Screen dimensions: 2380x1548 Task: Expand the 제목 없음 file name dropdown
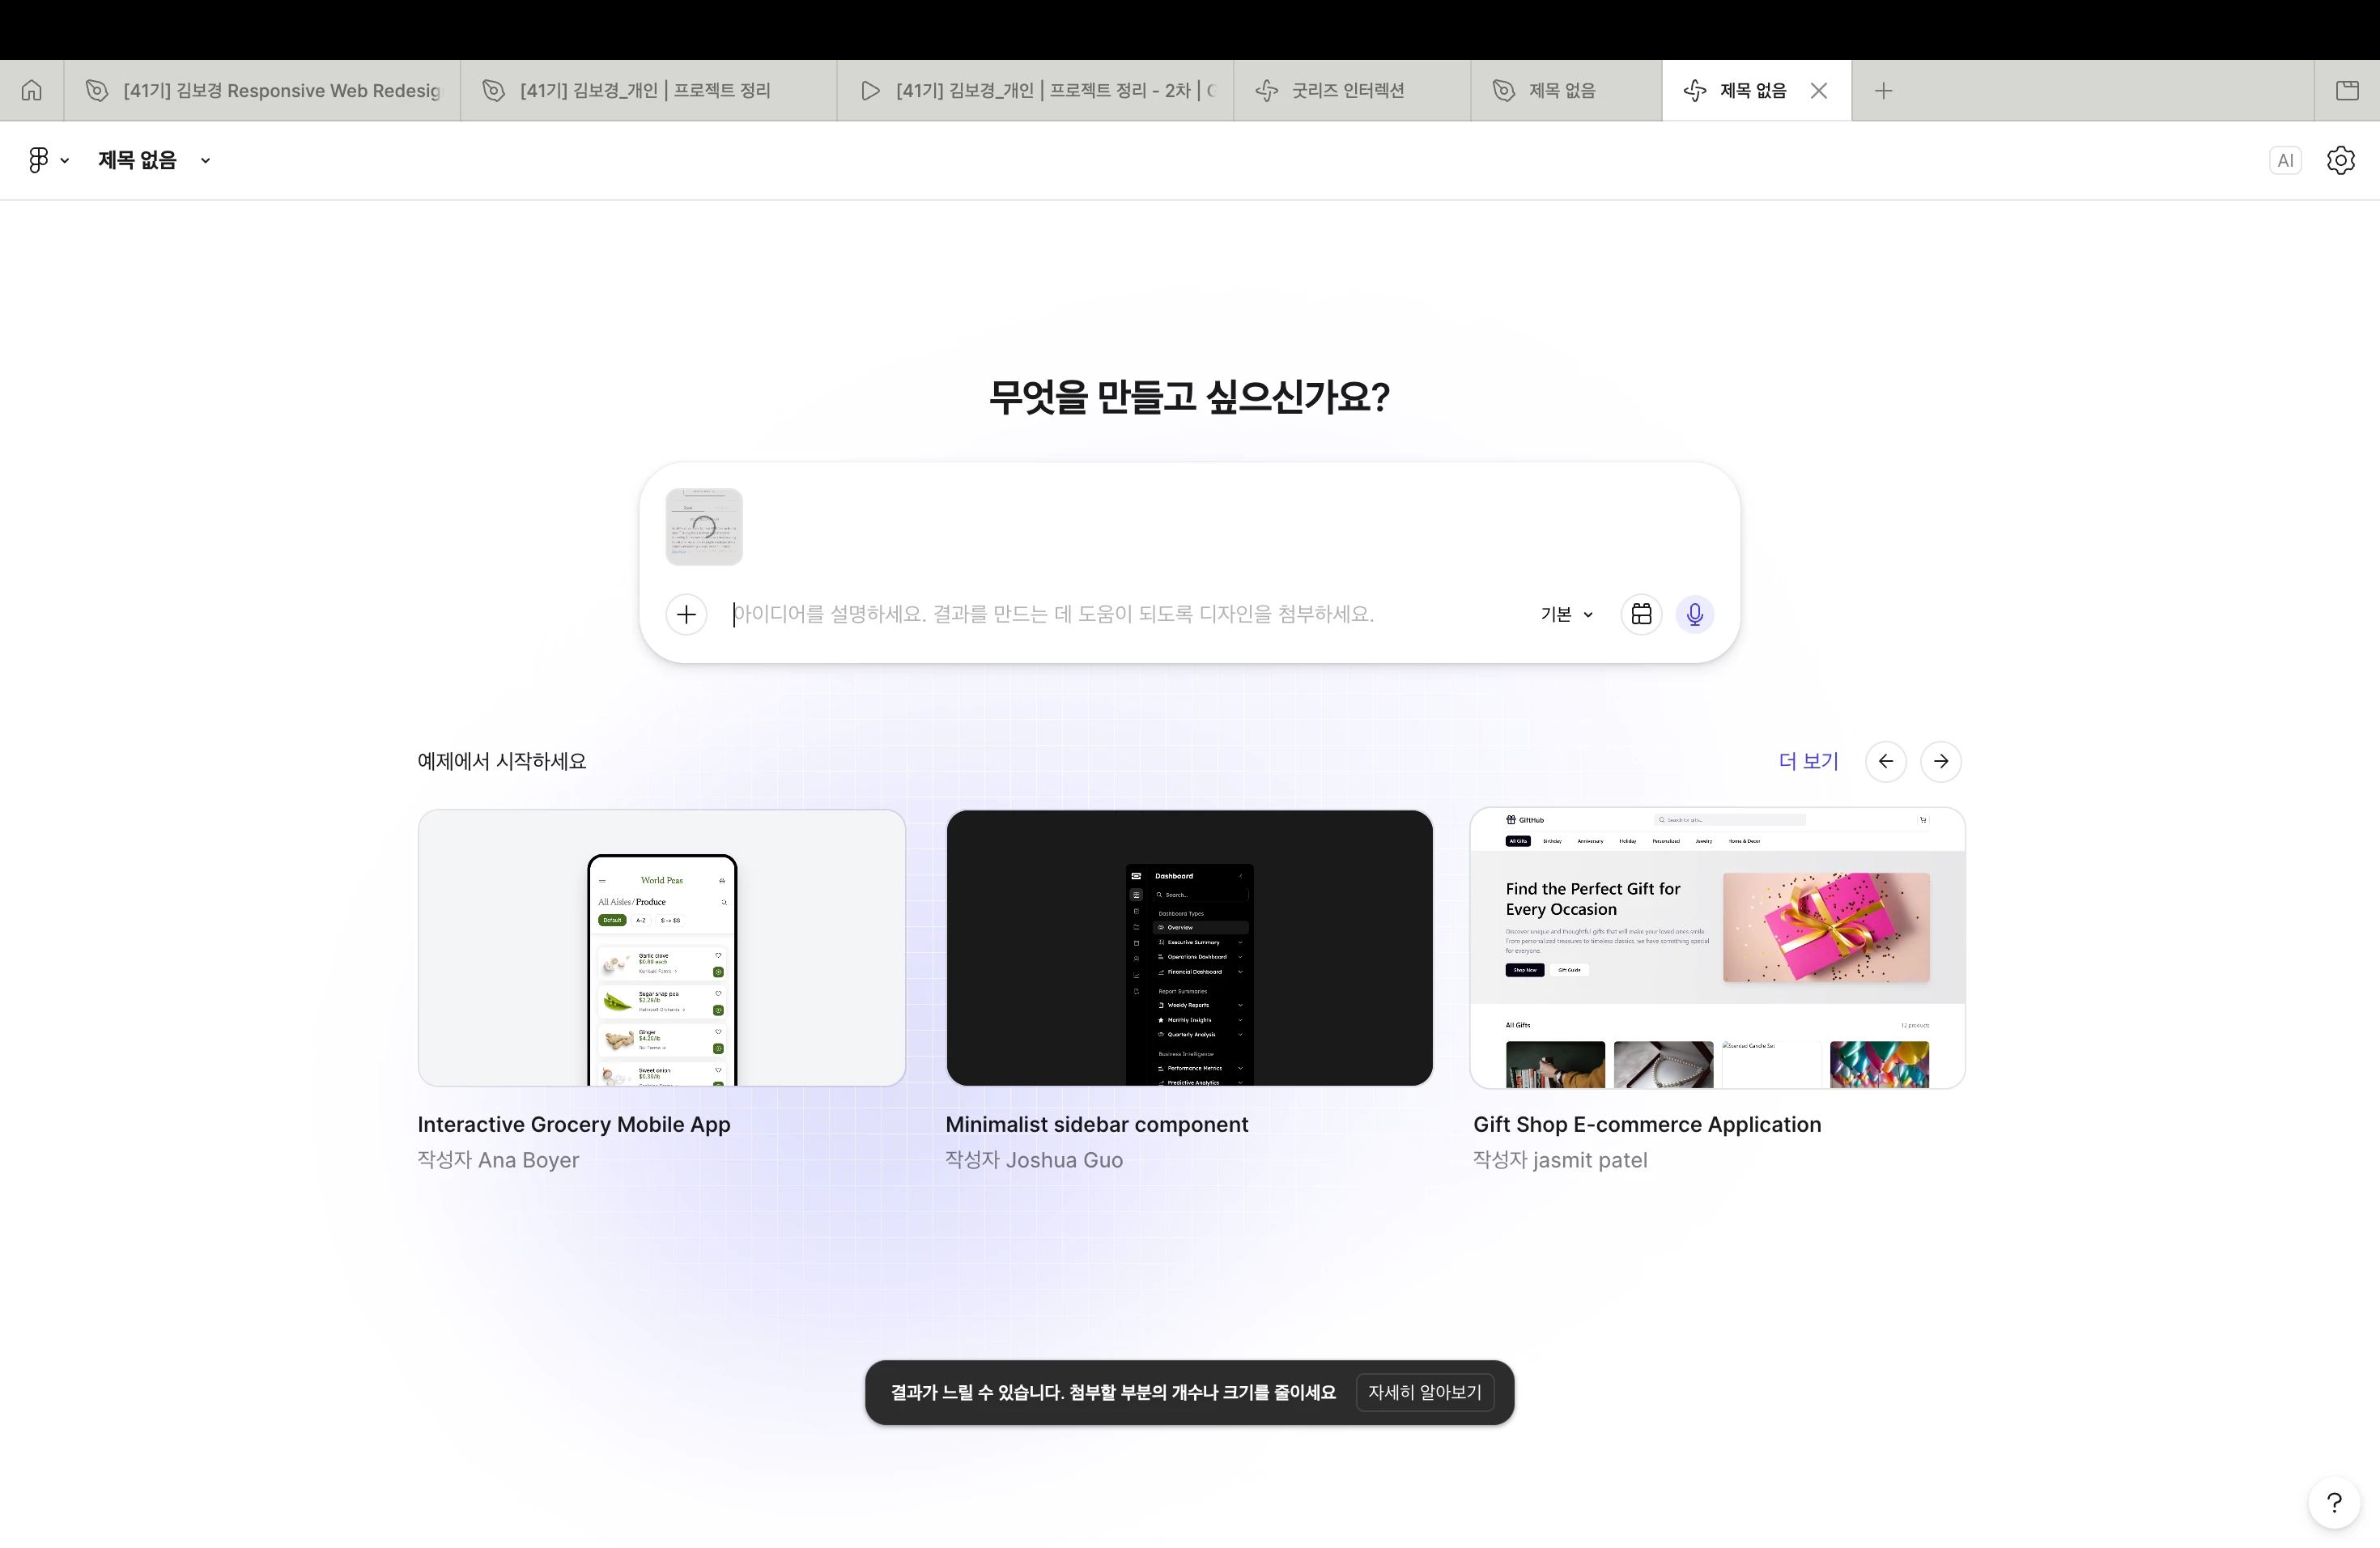click(205, 160)
